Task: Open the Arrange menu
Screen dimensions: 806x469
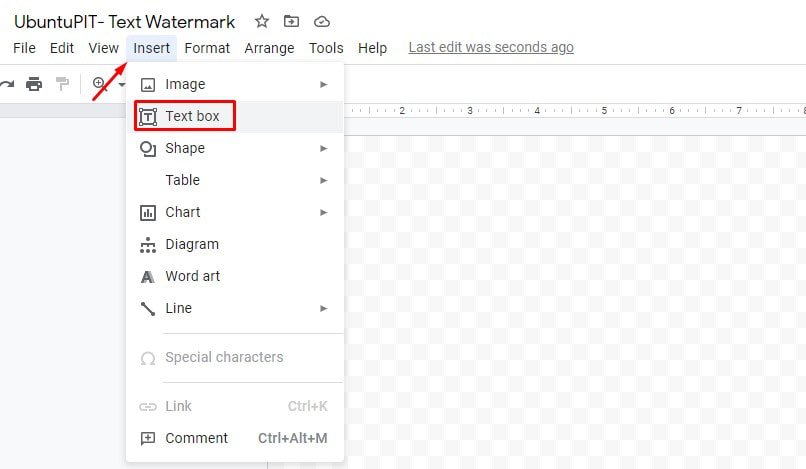Action: (269, 48)
